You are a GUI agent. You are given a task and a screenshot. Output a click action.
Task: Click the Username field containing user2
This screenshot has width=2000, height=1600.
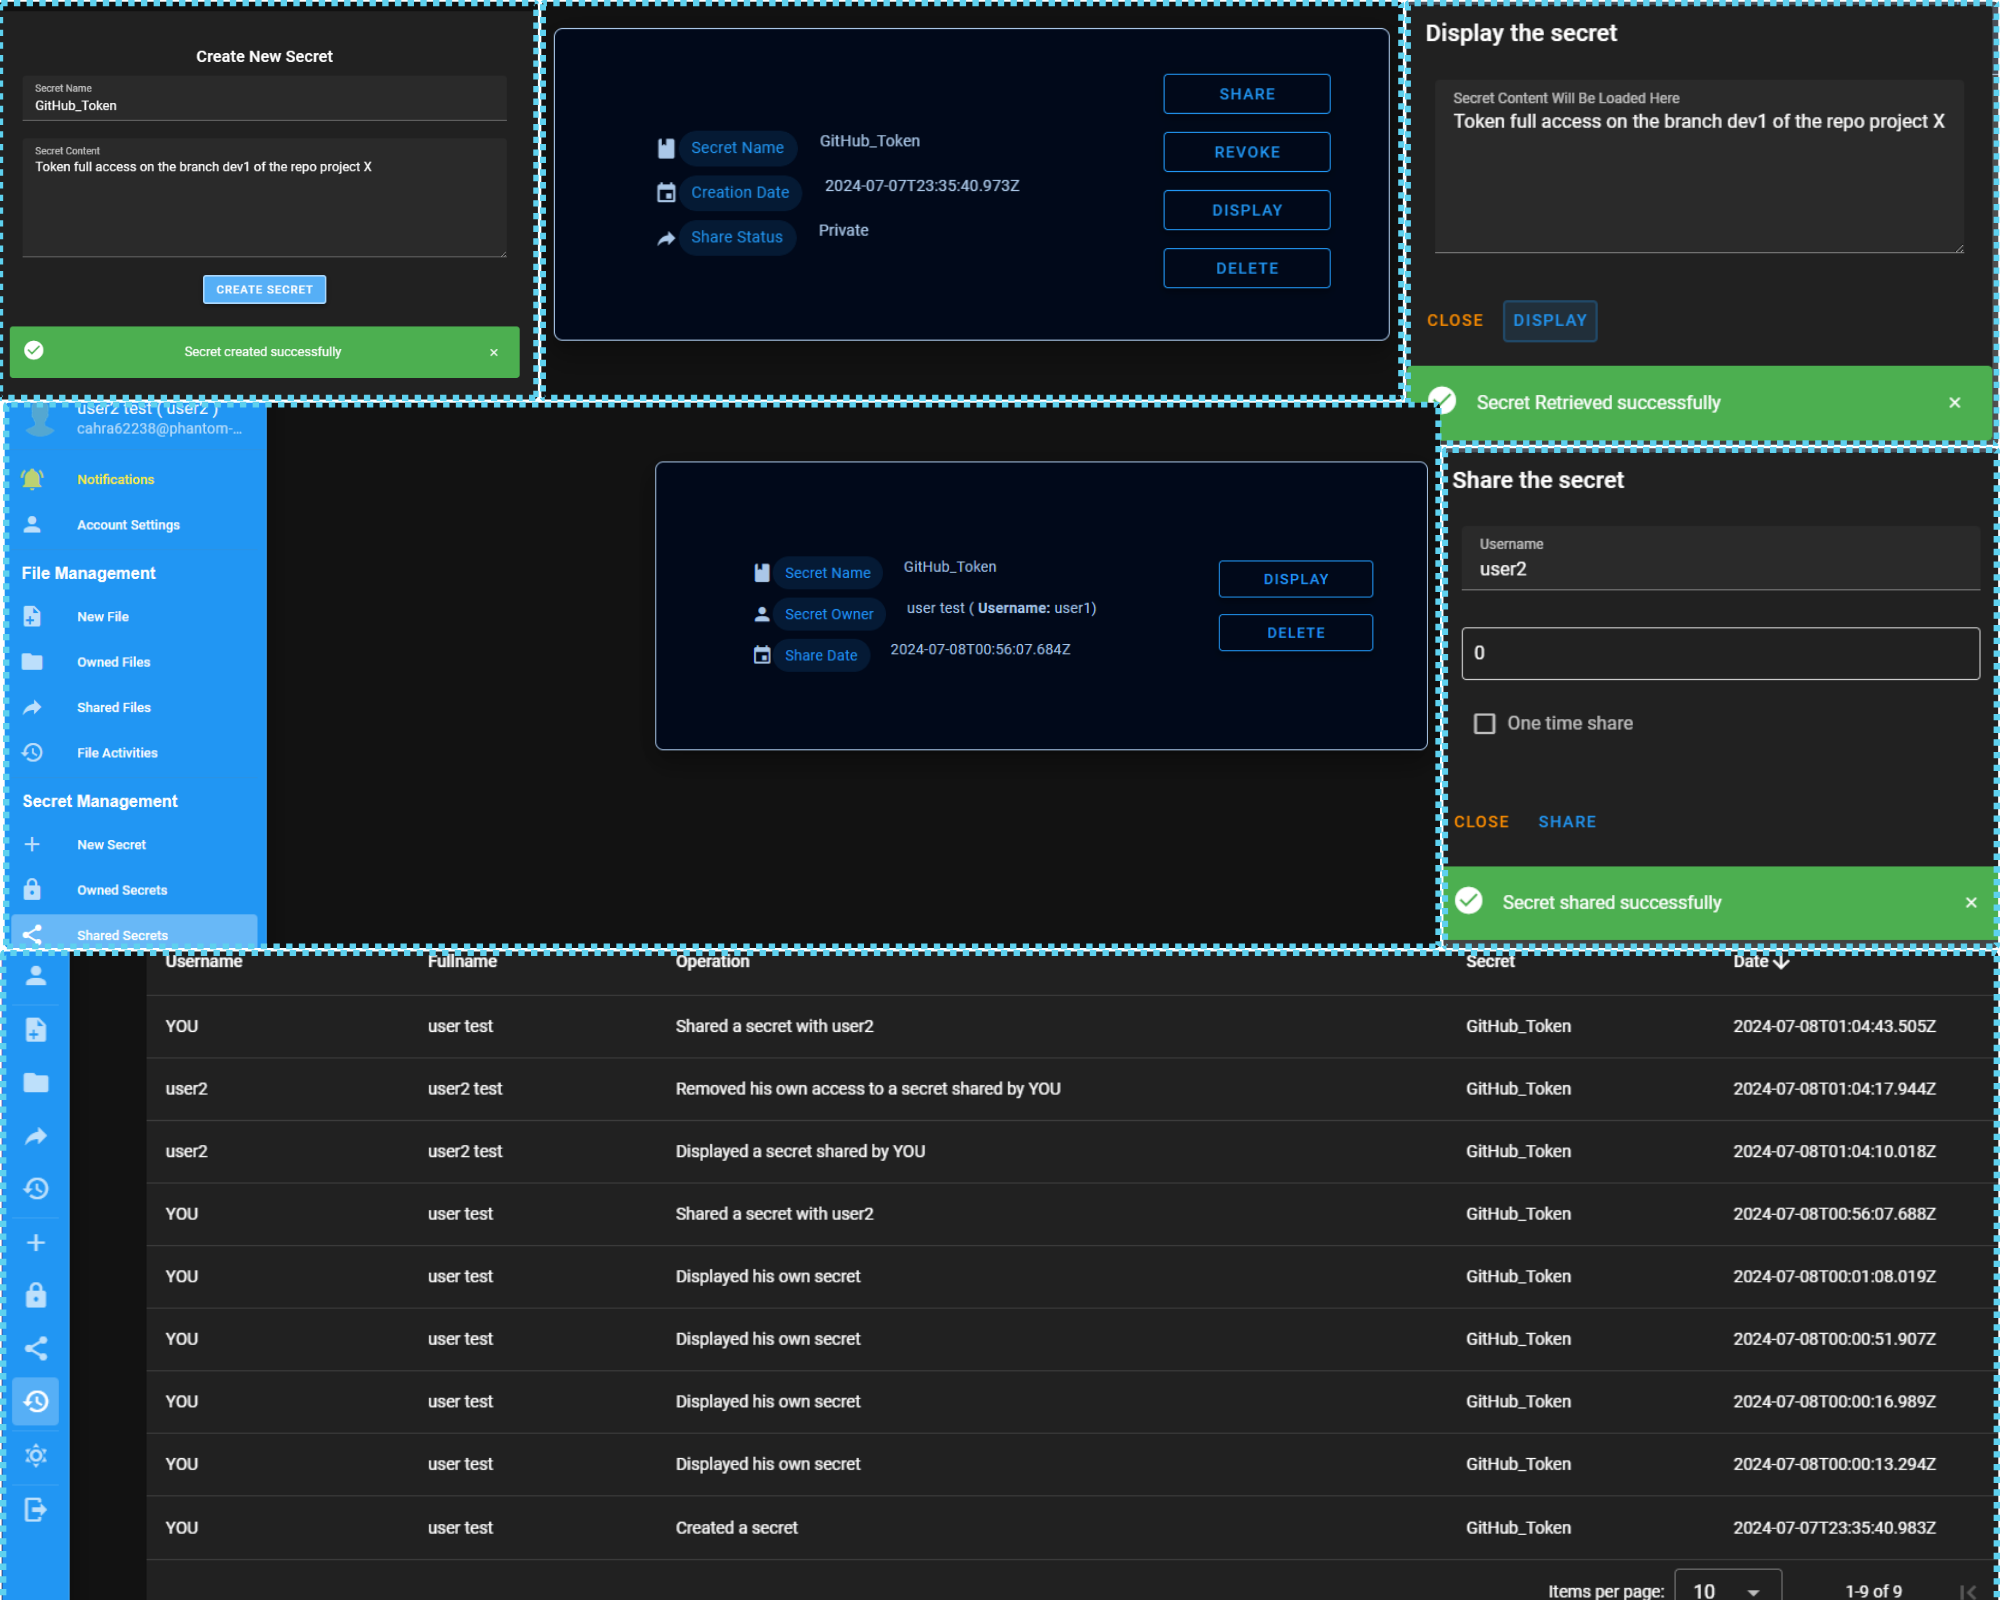[1720, 558]
